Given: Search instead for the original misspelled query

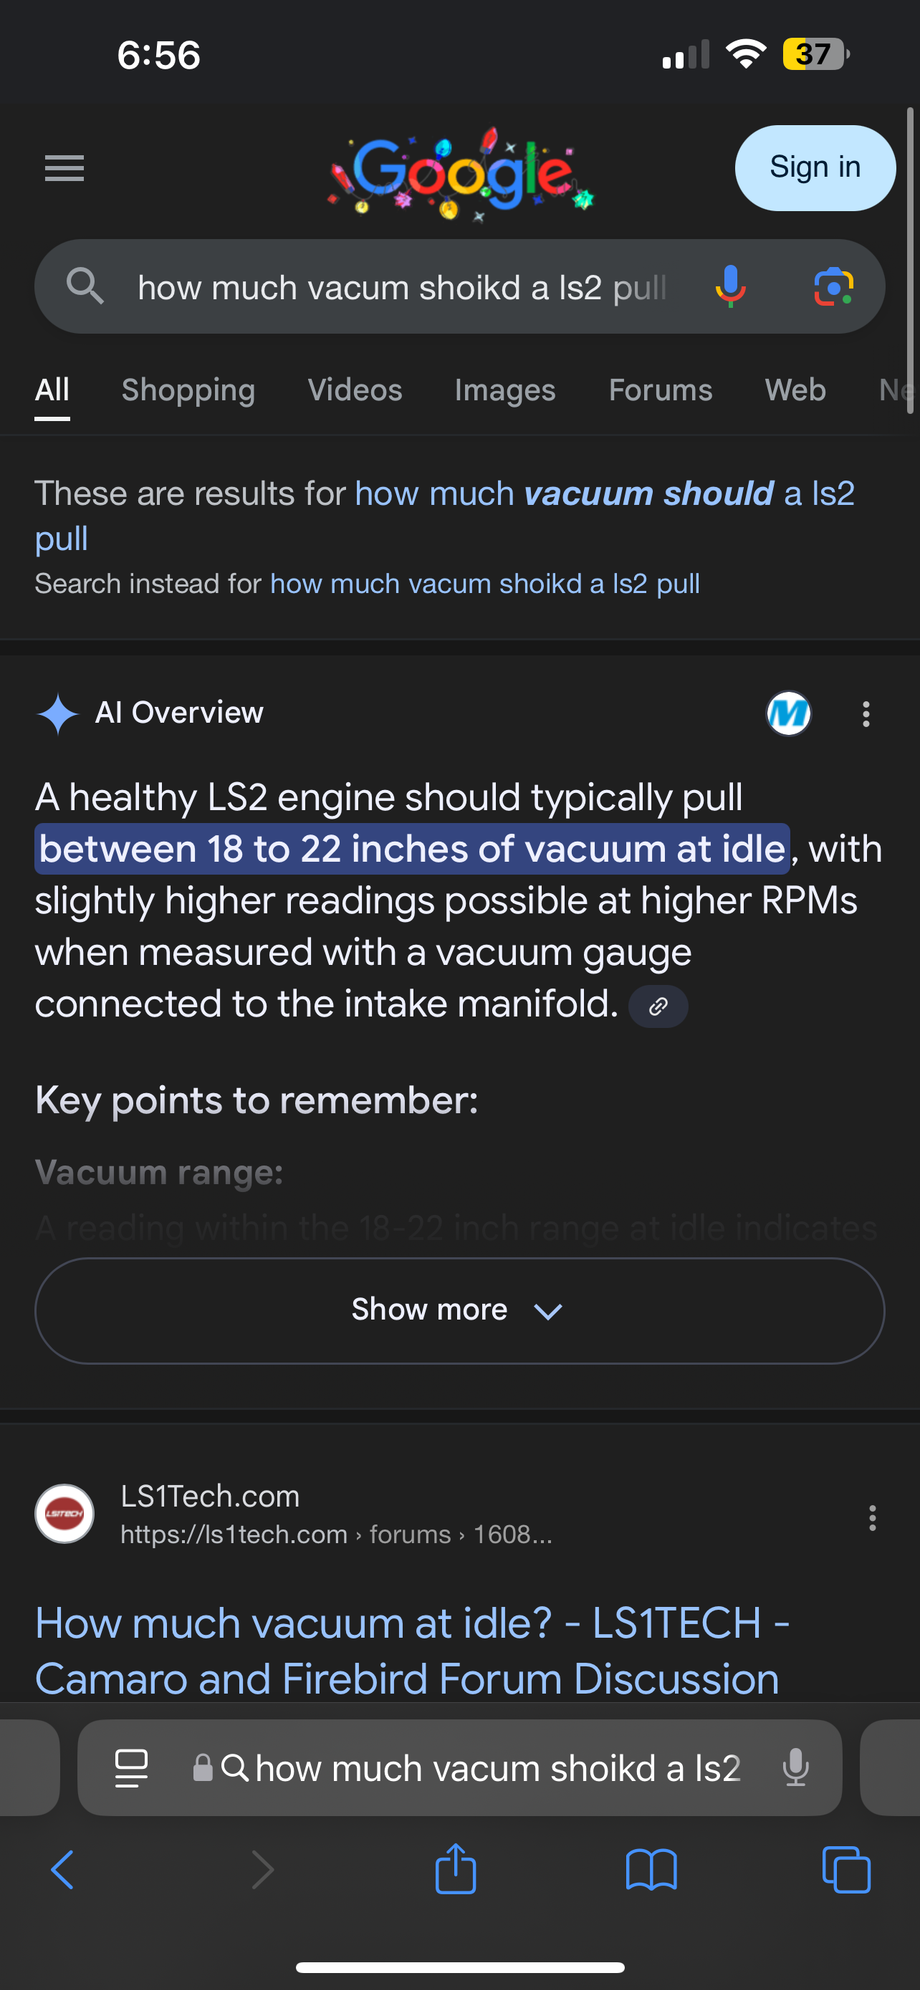Looking at the screenshot, I should (x=485, y=584).
